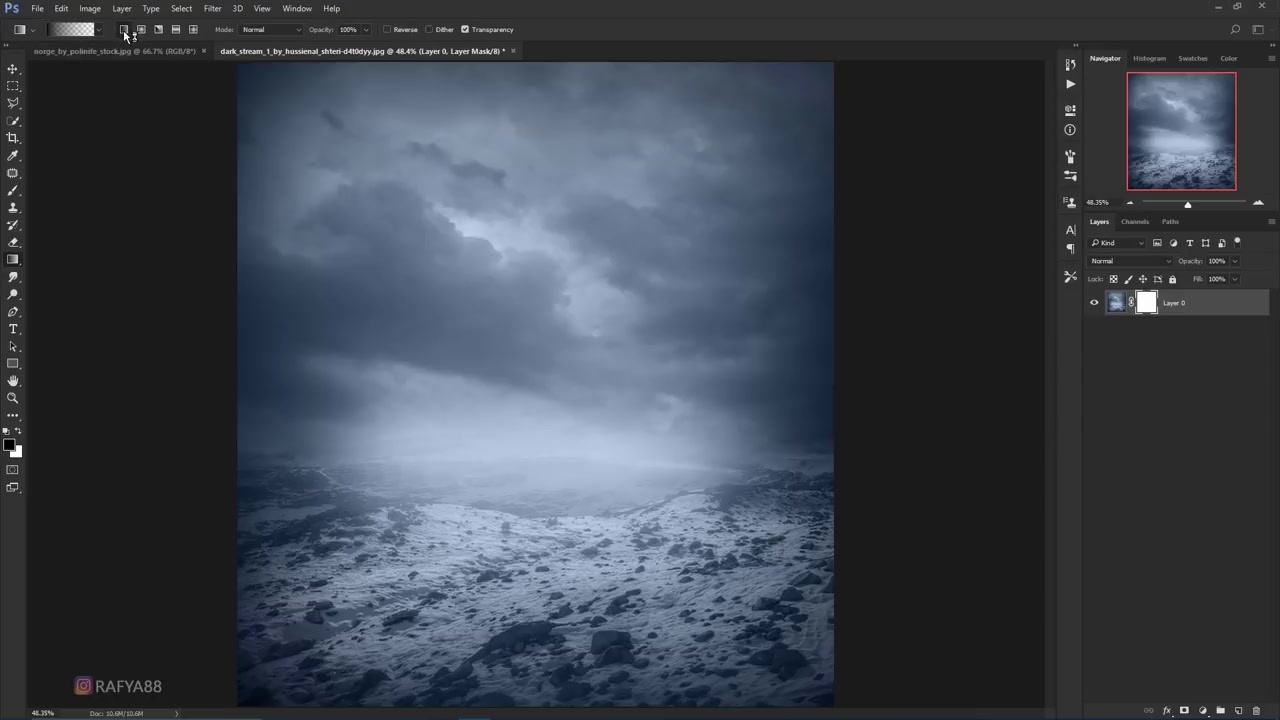Enable the Reverse checkbox
1280x720 pixels.
(387, 30)
